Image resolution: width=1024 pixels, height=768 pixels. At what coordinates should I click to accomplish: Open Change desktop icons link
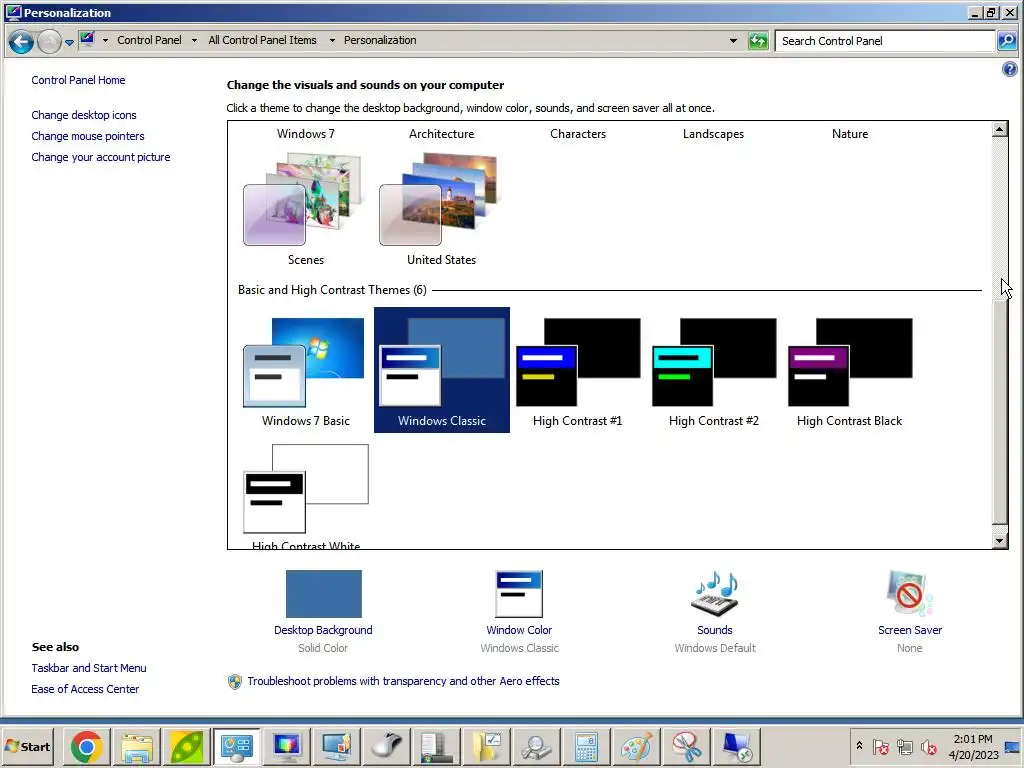tap(84, 115)
